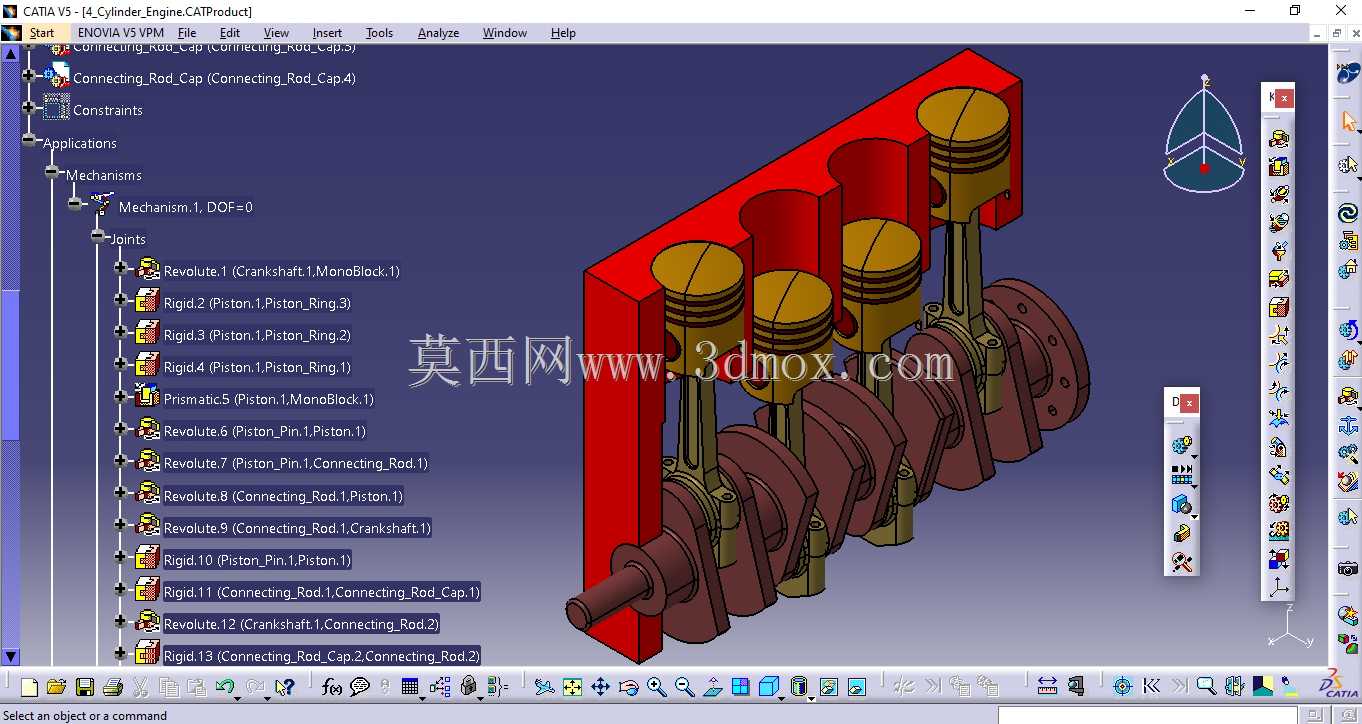Save the product with the floppy icon
Viewport: 1362px width, 724px height.
point(85,687)
